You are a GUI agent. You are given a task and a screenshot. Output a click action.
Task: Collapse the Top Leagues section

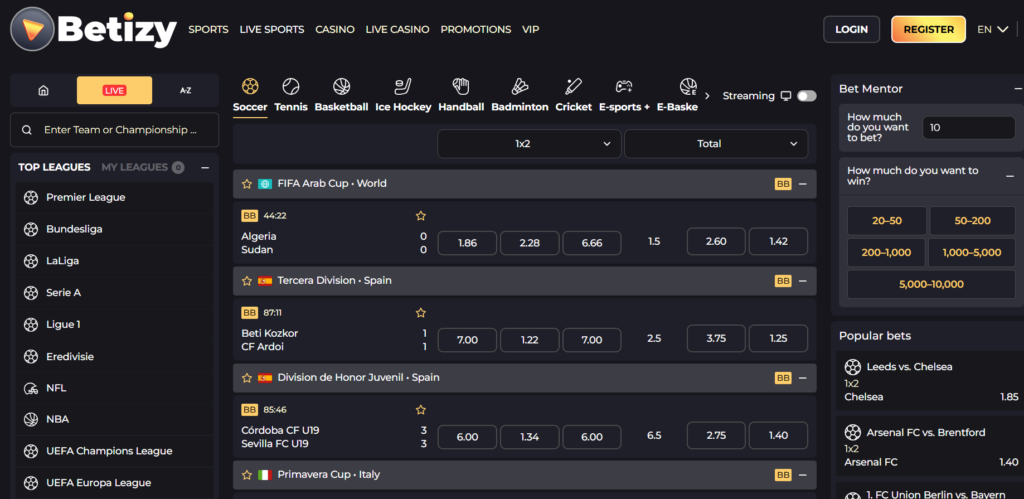click(x=205, y=168)
